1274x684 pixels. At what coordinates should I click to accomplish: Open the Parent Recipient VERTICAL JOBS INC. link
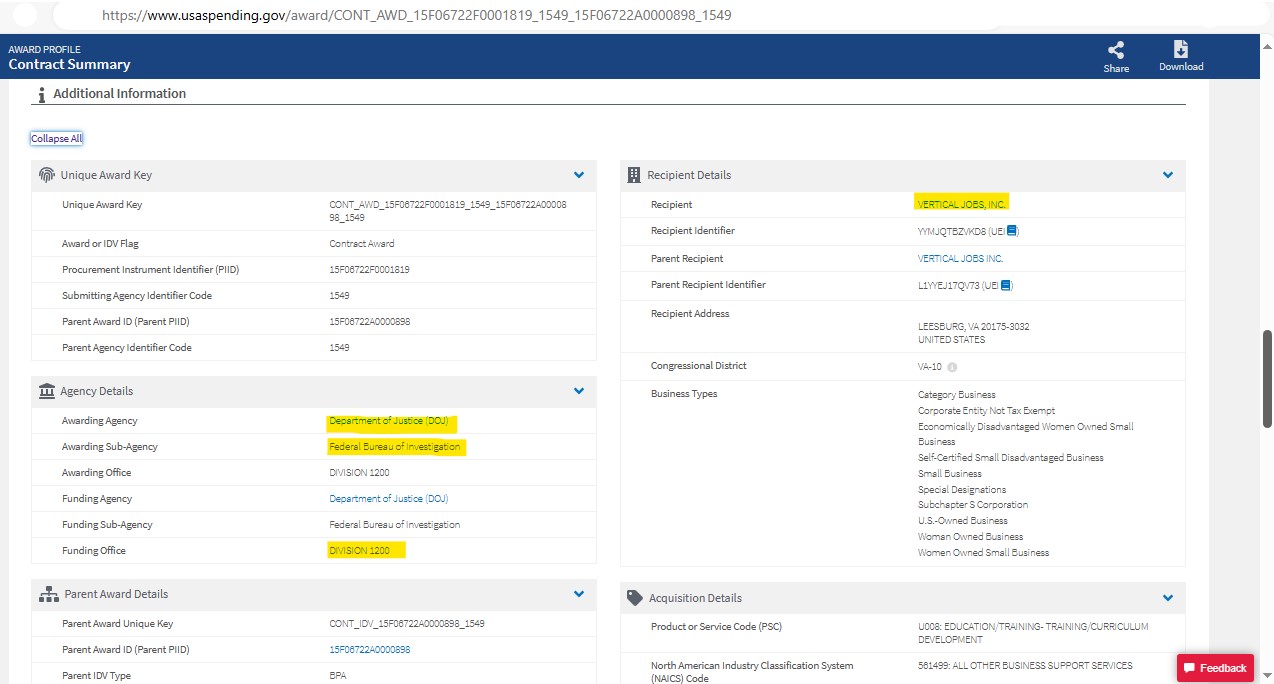(x=960, y=259)
